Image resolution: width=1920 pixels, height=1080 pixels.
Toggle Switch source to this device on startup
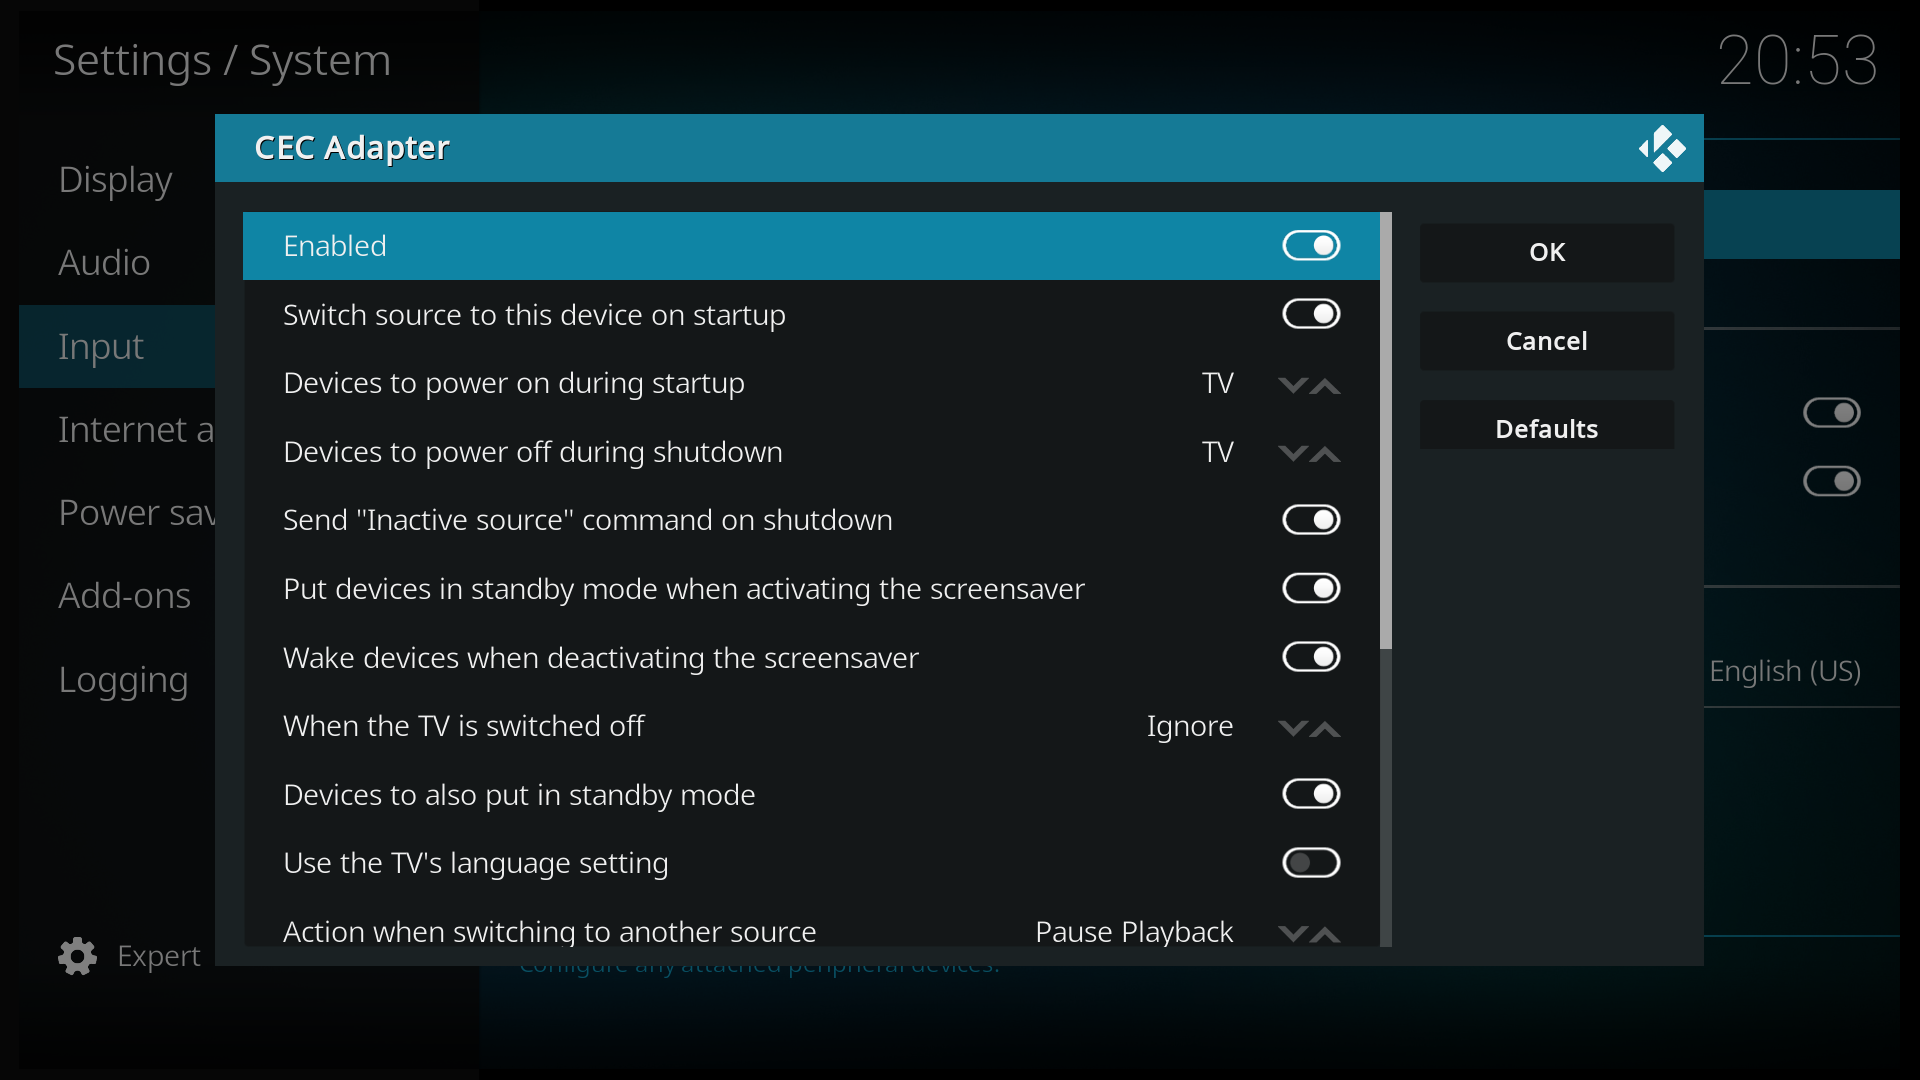tap(1310, 314)
